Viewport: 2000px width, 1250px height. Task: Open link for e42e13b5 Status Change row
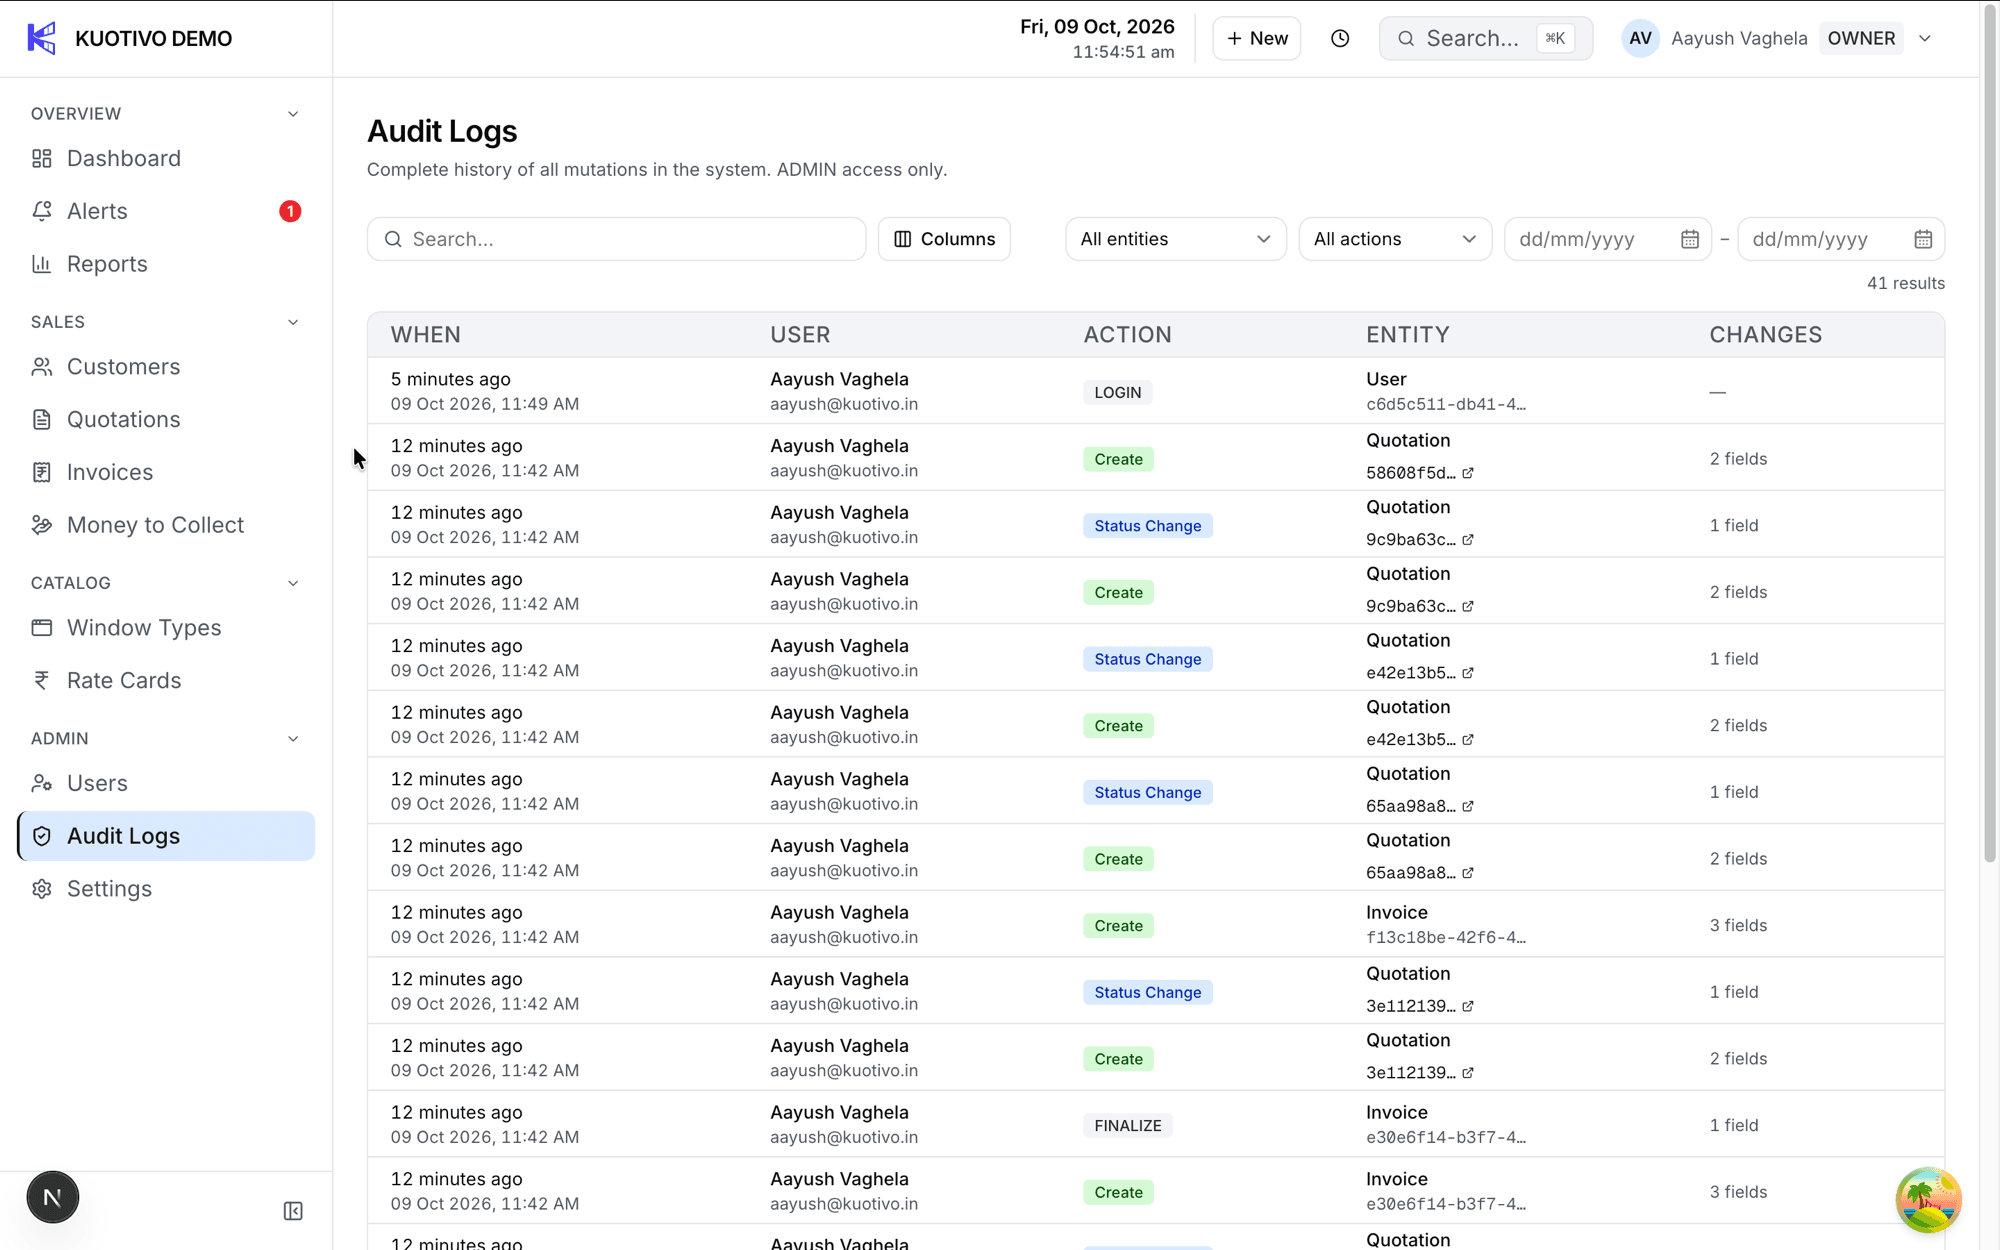[1468, 673]
